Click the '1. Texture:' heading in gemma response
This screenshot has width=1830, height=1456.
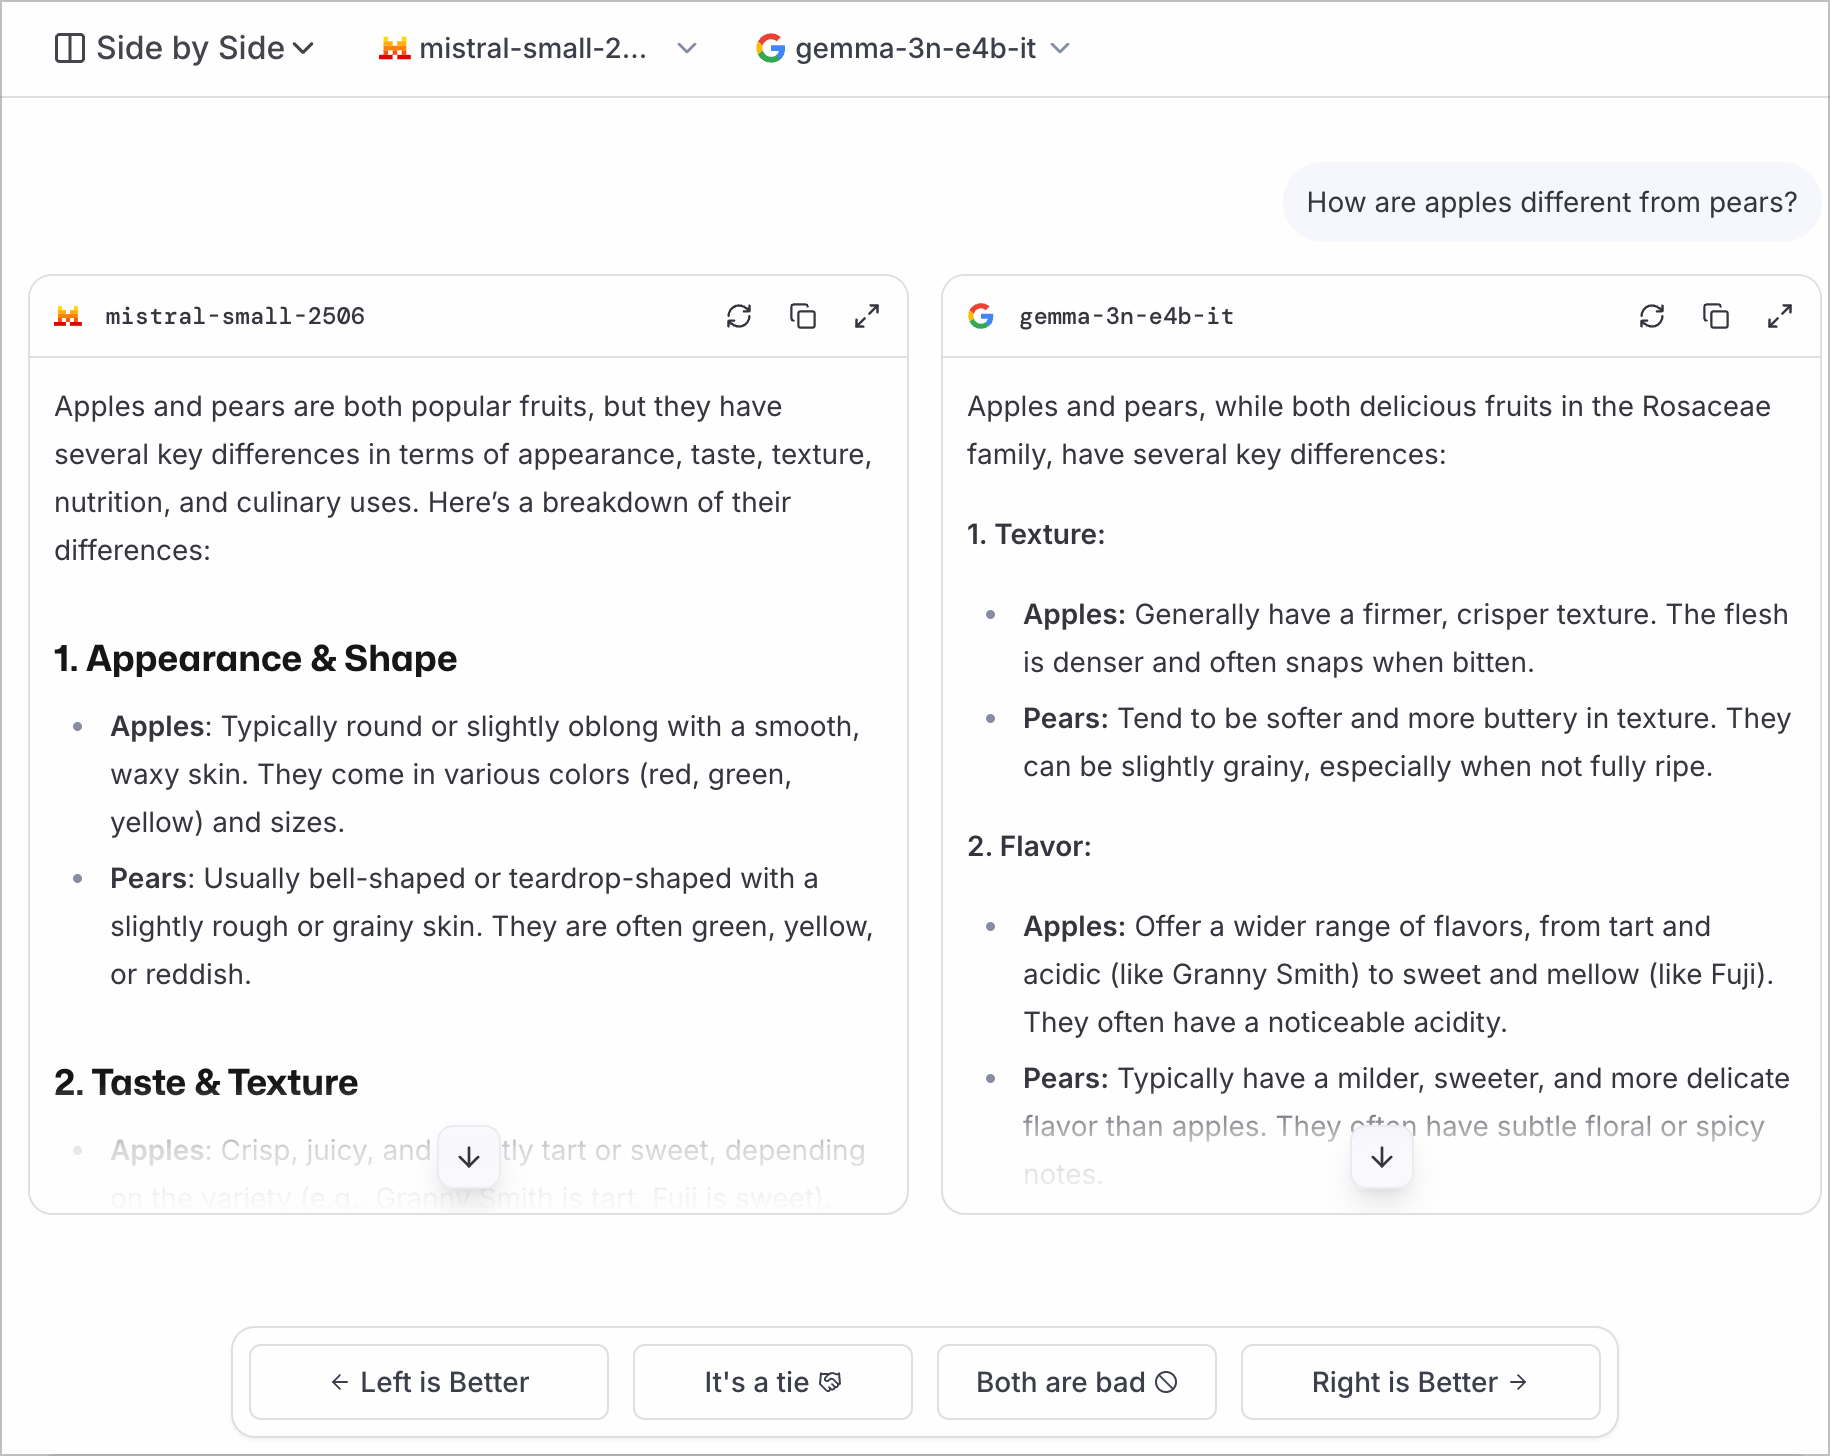[1036, 534]
